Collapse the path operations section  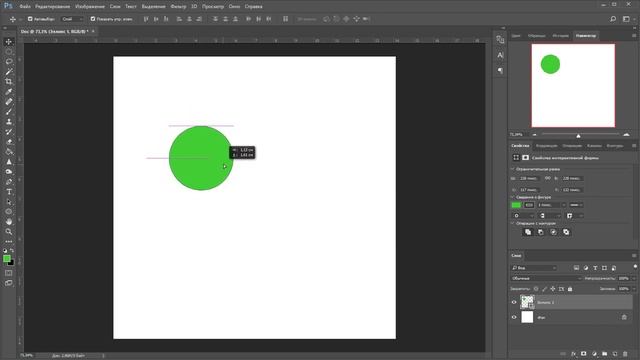tap(513, 224)
